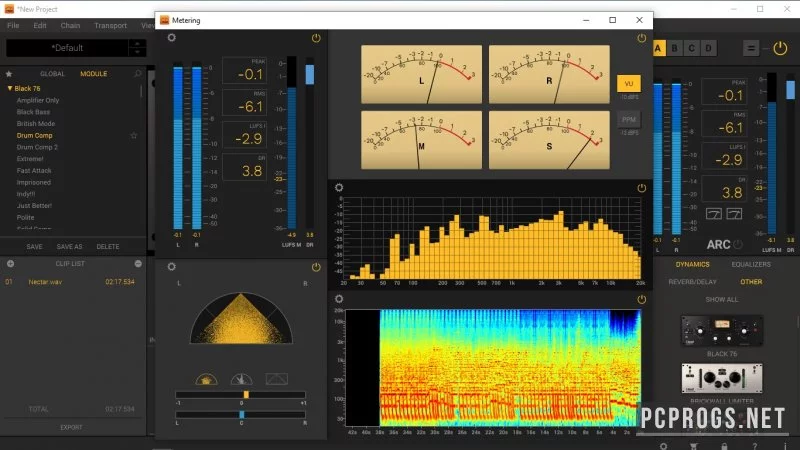Open spectrum analyzer settings gear
Image resolution: width=800 pixels, height=450 pixels.
click(339, 187)
